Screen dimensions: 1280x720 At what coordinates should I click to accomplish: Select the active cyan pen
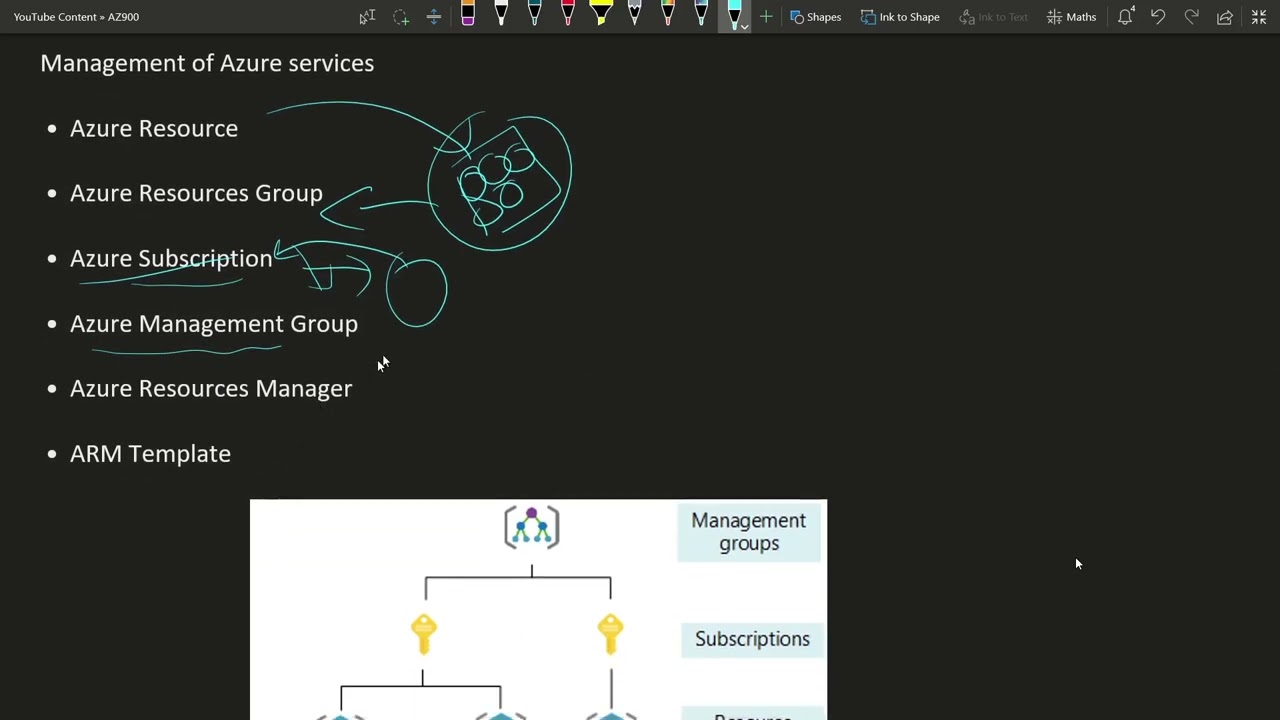coord(734,14)
